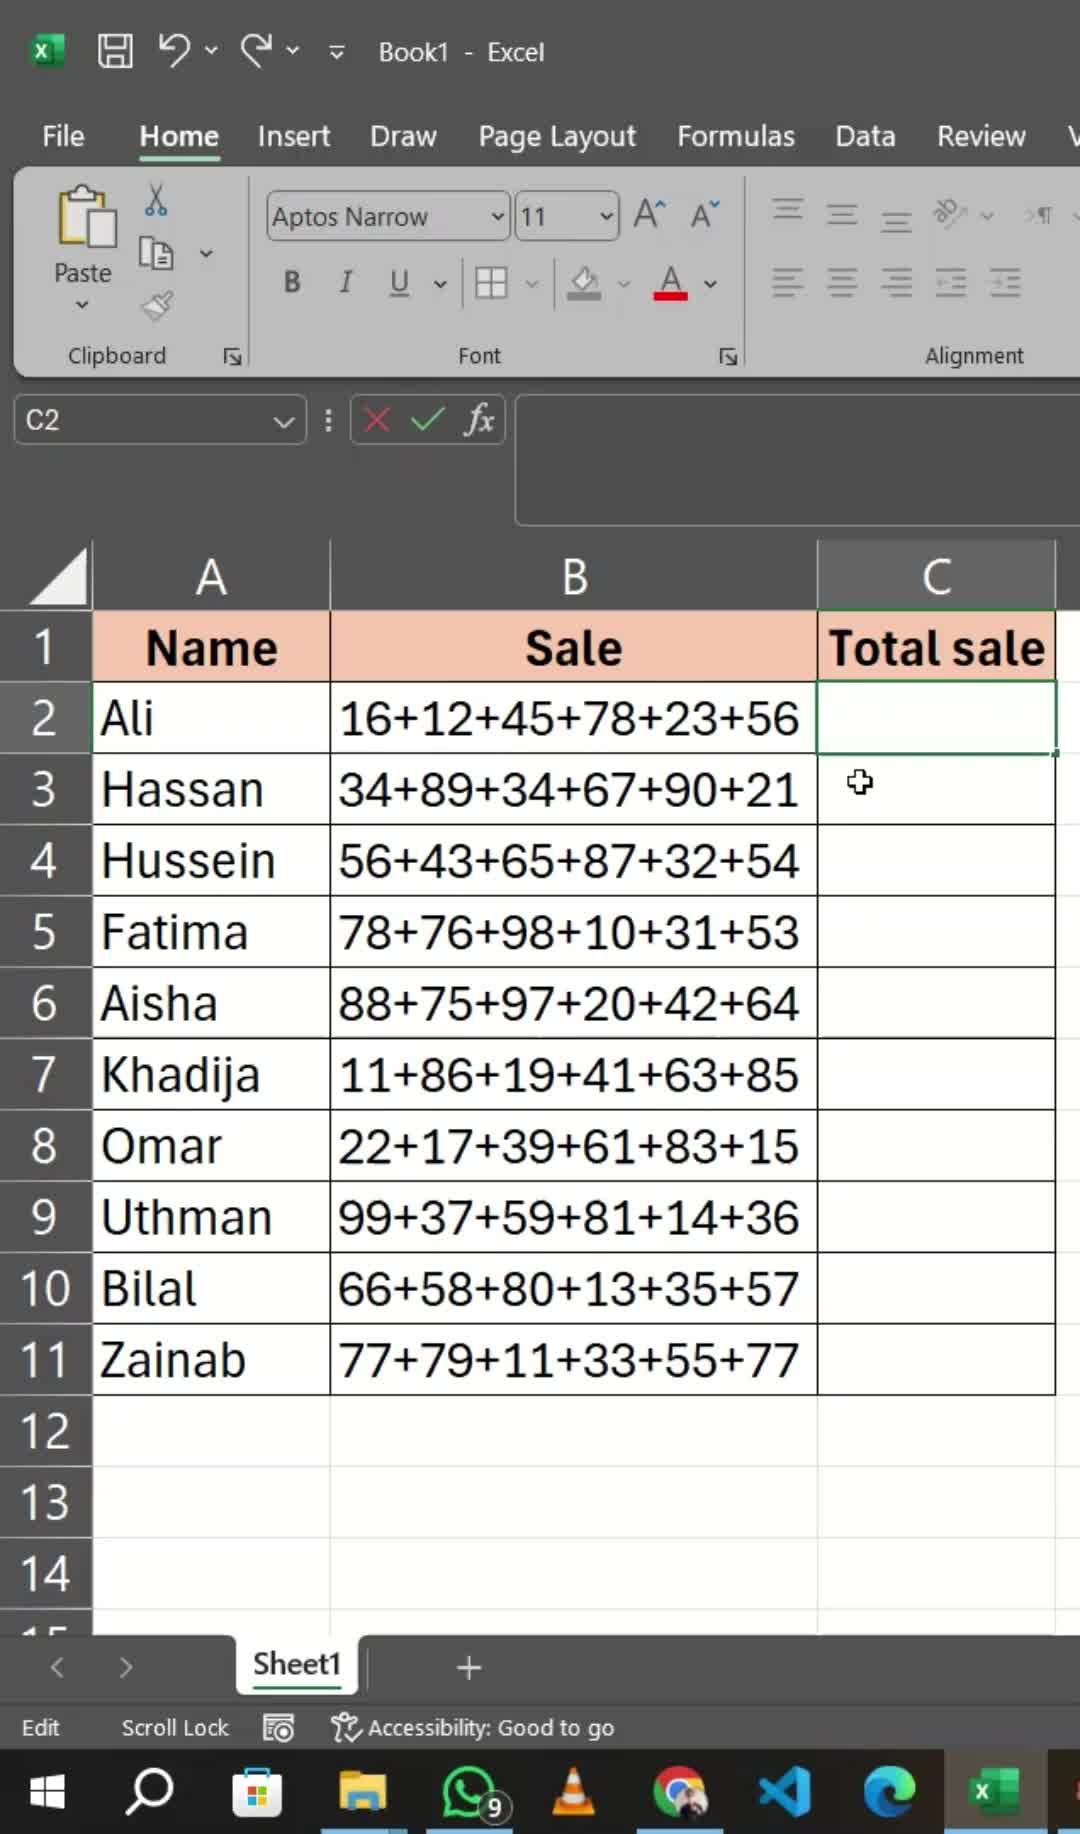Toggle underline formatting

[399, 283]
